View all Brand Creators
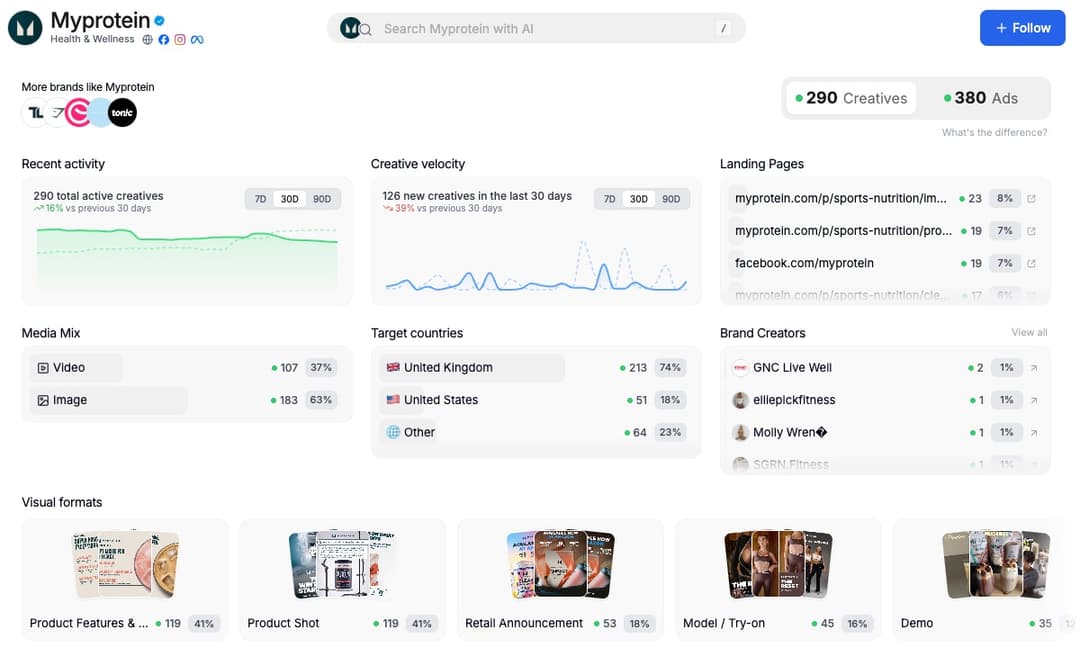The height and width of the screenshot is (648, 1080). click(x=1029, y=333)
